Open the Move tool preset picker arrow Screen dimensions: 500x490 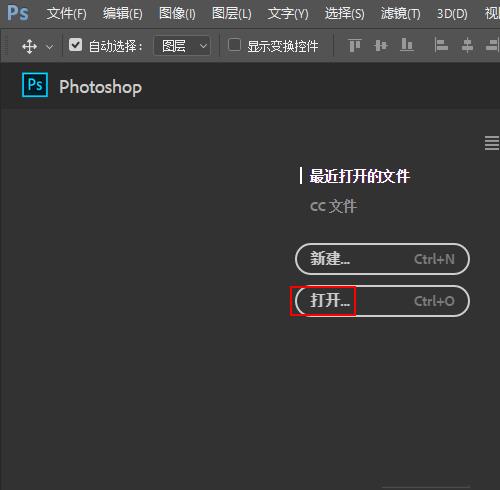tap(50, 47)
